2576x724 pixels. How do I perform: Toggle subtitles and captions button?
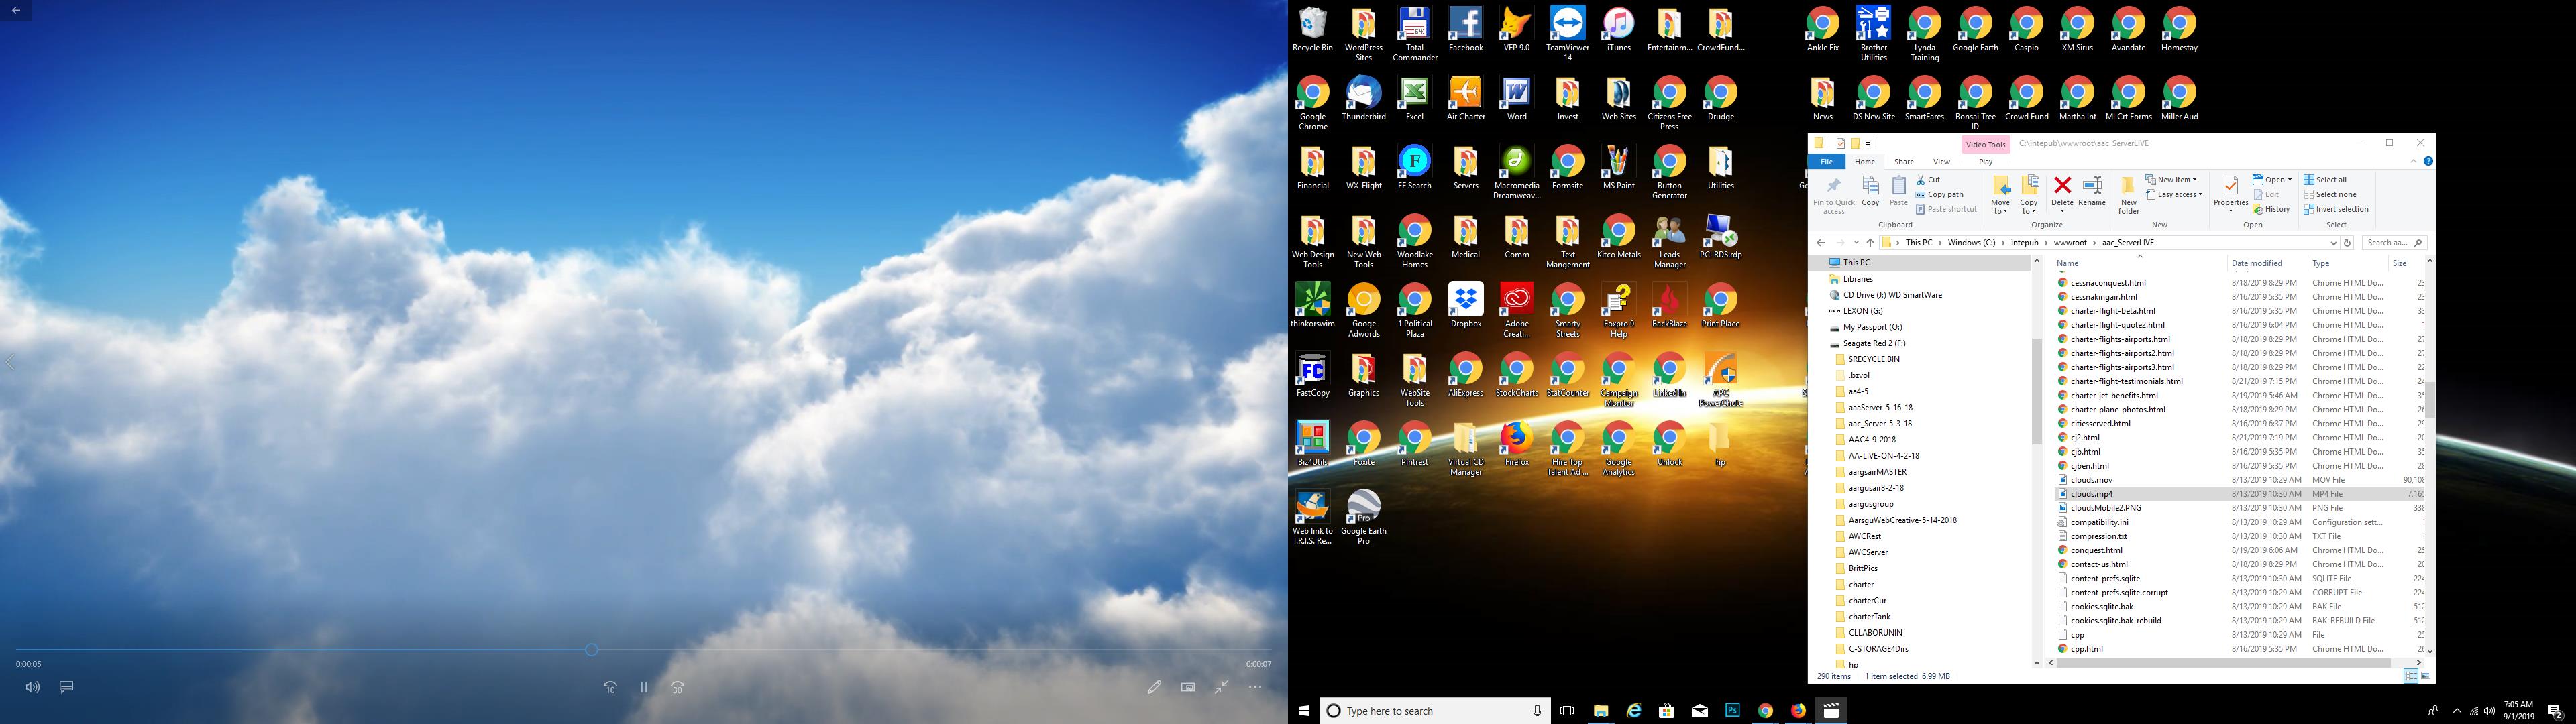tap(66, 688)
